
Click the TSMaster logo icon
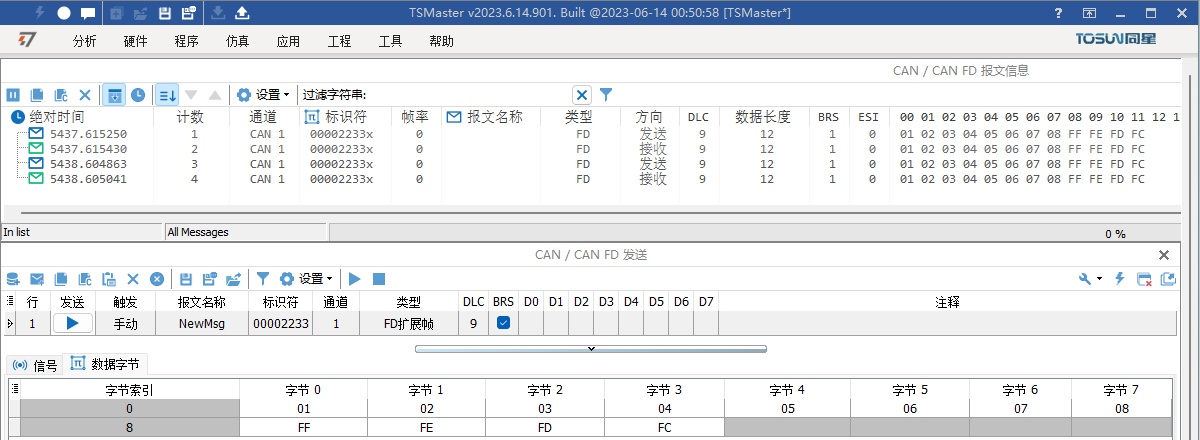pyautogui.click(x=28, y=40)
